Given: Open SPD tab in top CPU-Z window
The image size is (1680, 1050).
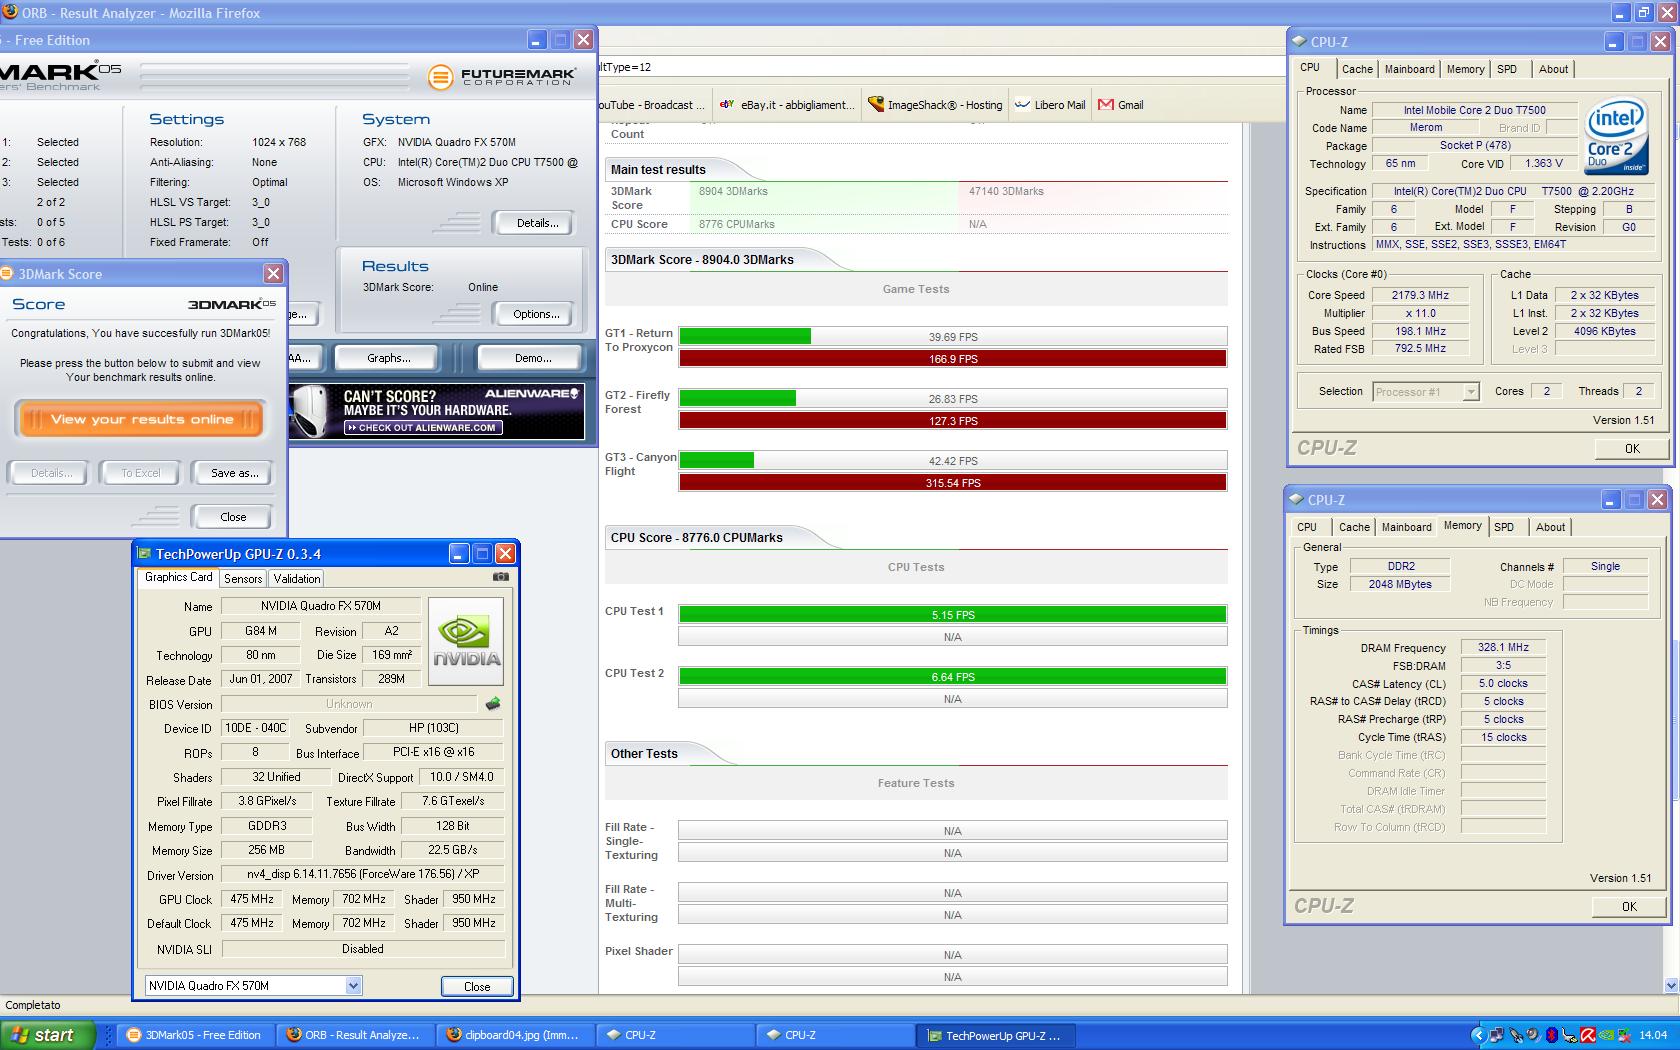Looking at the screenshot, I should (1507, 69).
